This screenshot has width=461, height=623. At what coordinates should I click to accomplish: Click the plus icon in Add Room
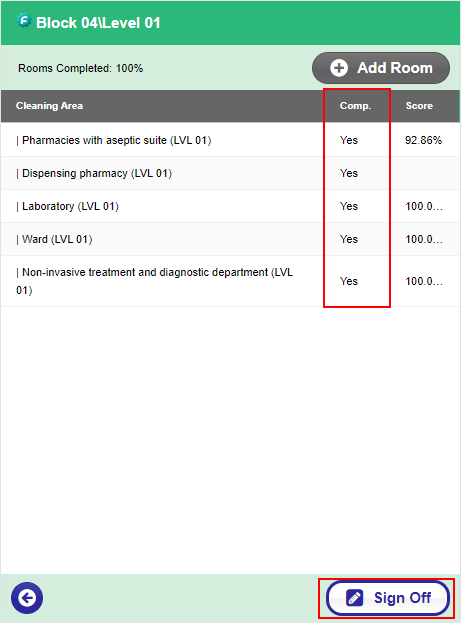coord(339,68)
